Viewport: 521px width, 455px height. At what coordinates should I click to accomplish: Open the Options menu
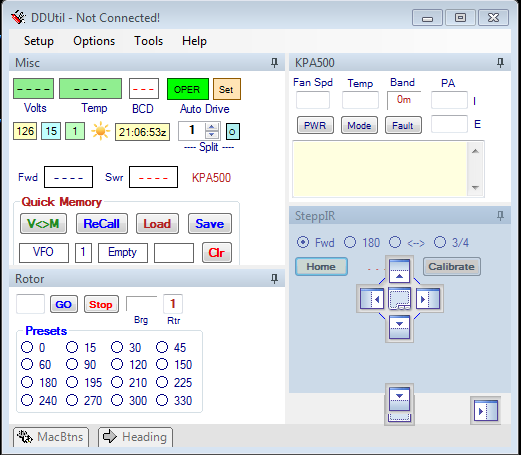[94, 41]
